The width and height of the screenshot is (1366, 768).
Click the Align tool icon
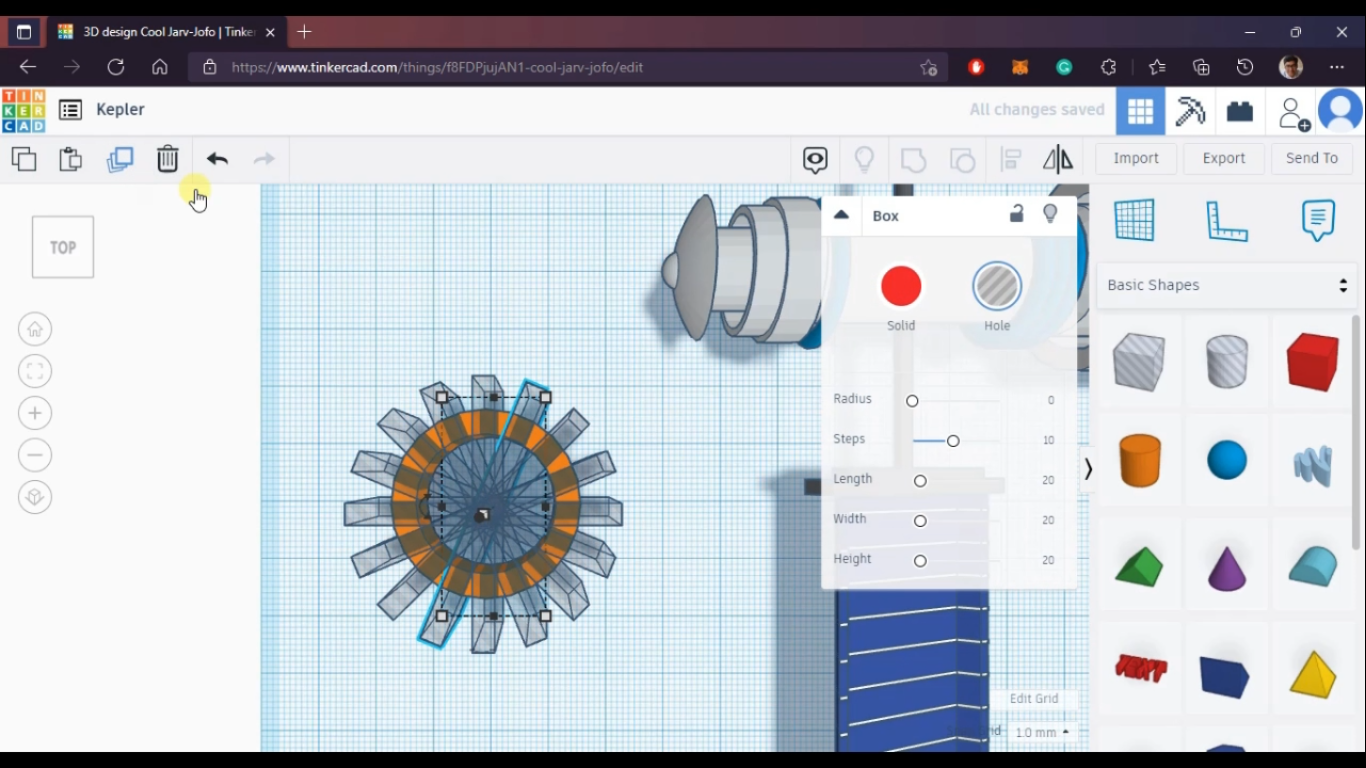coord(1011,159)
